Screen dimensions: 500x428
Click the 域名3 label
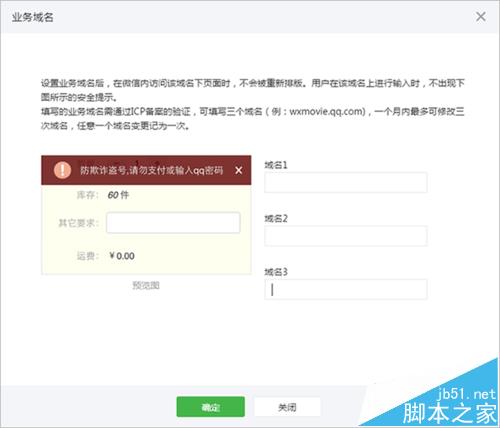(276, 272)
